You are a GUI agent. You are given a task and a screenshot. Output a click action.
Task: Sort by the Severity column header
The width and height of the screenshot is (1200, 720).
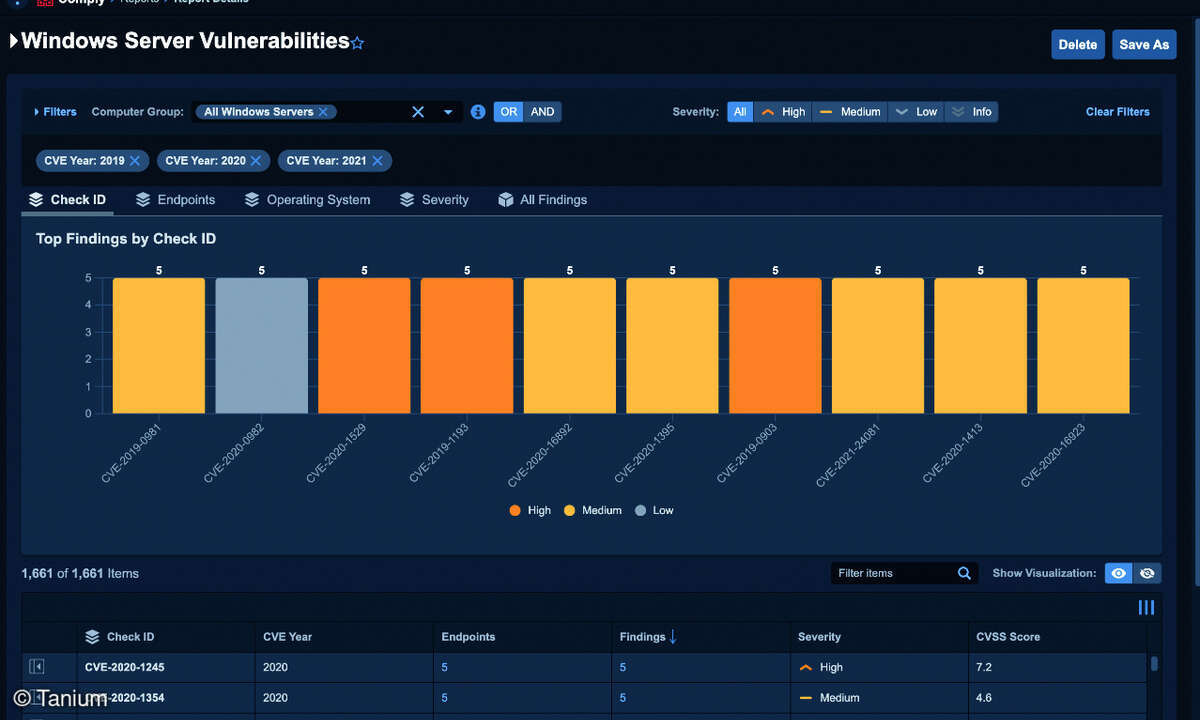pos(819,637)
